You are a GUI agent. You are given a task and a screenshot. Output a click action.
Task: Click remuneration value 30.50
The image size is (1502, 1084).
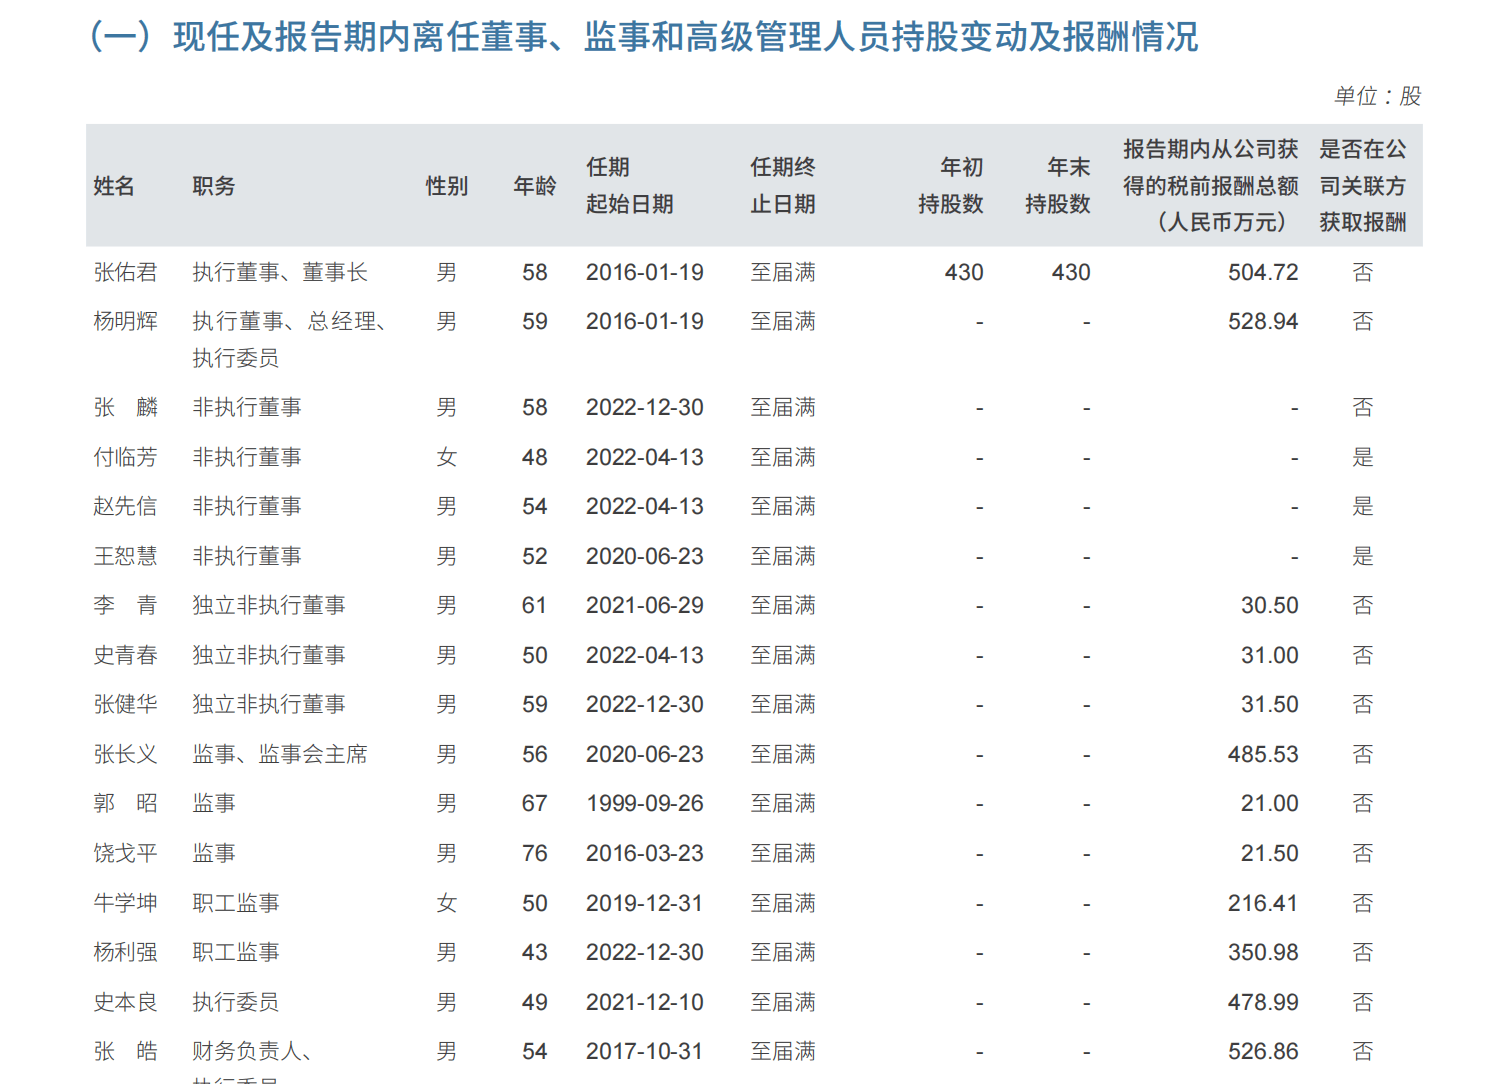[x=1270, y=605]
